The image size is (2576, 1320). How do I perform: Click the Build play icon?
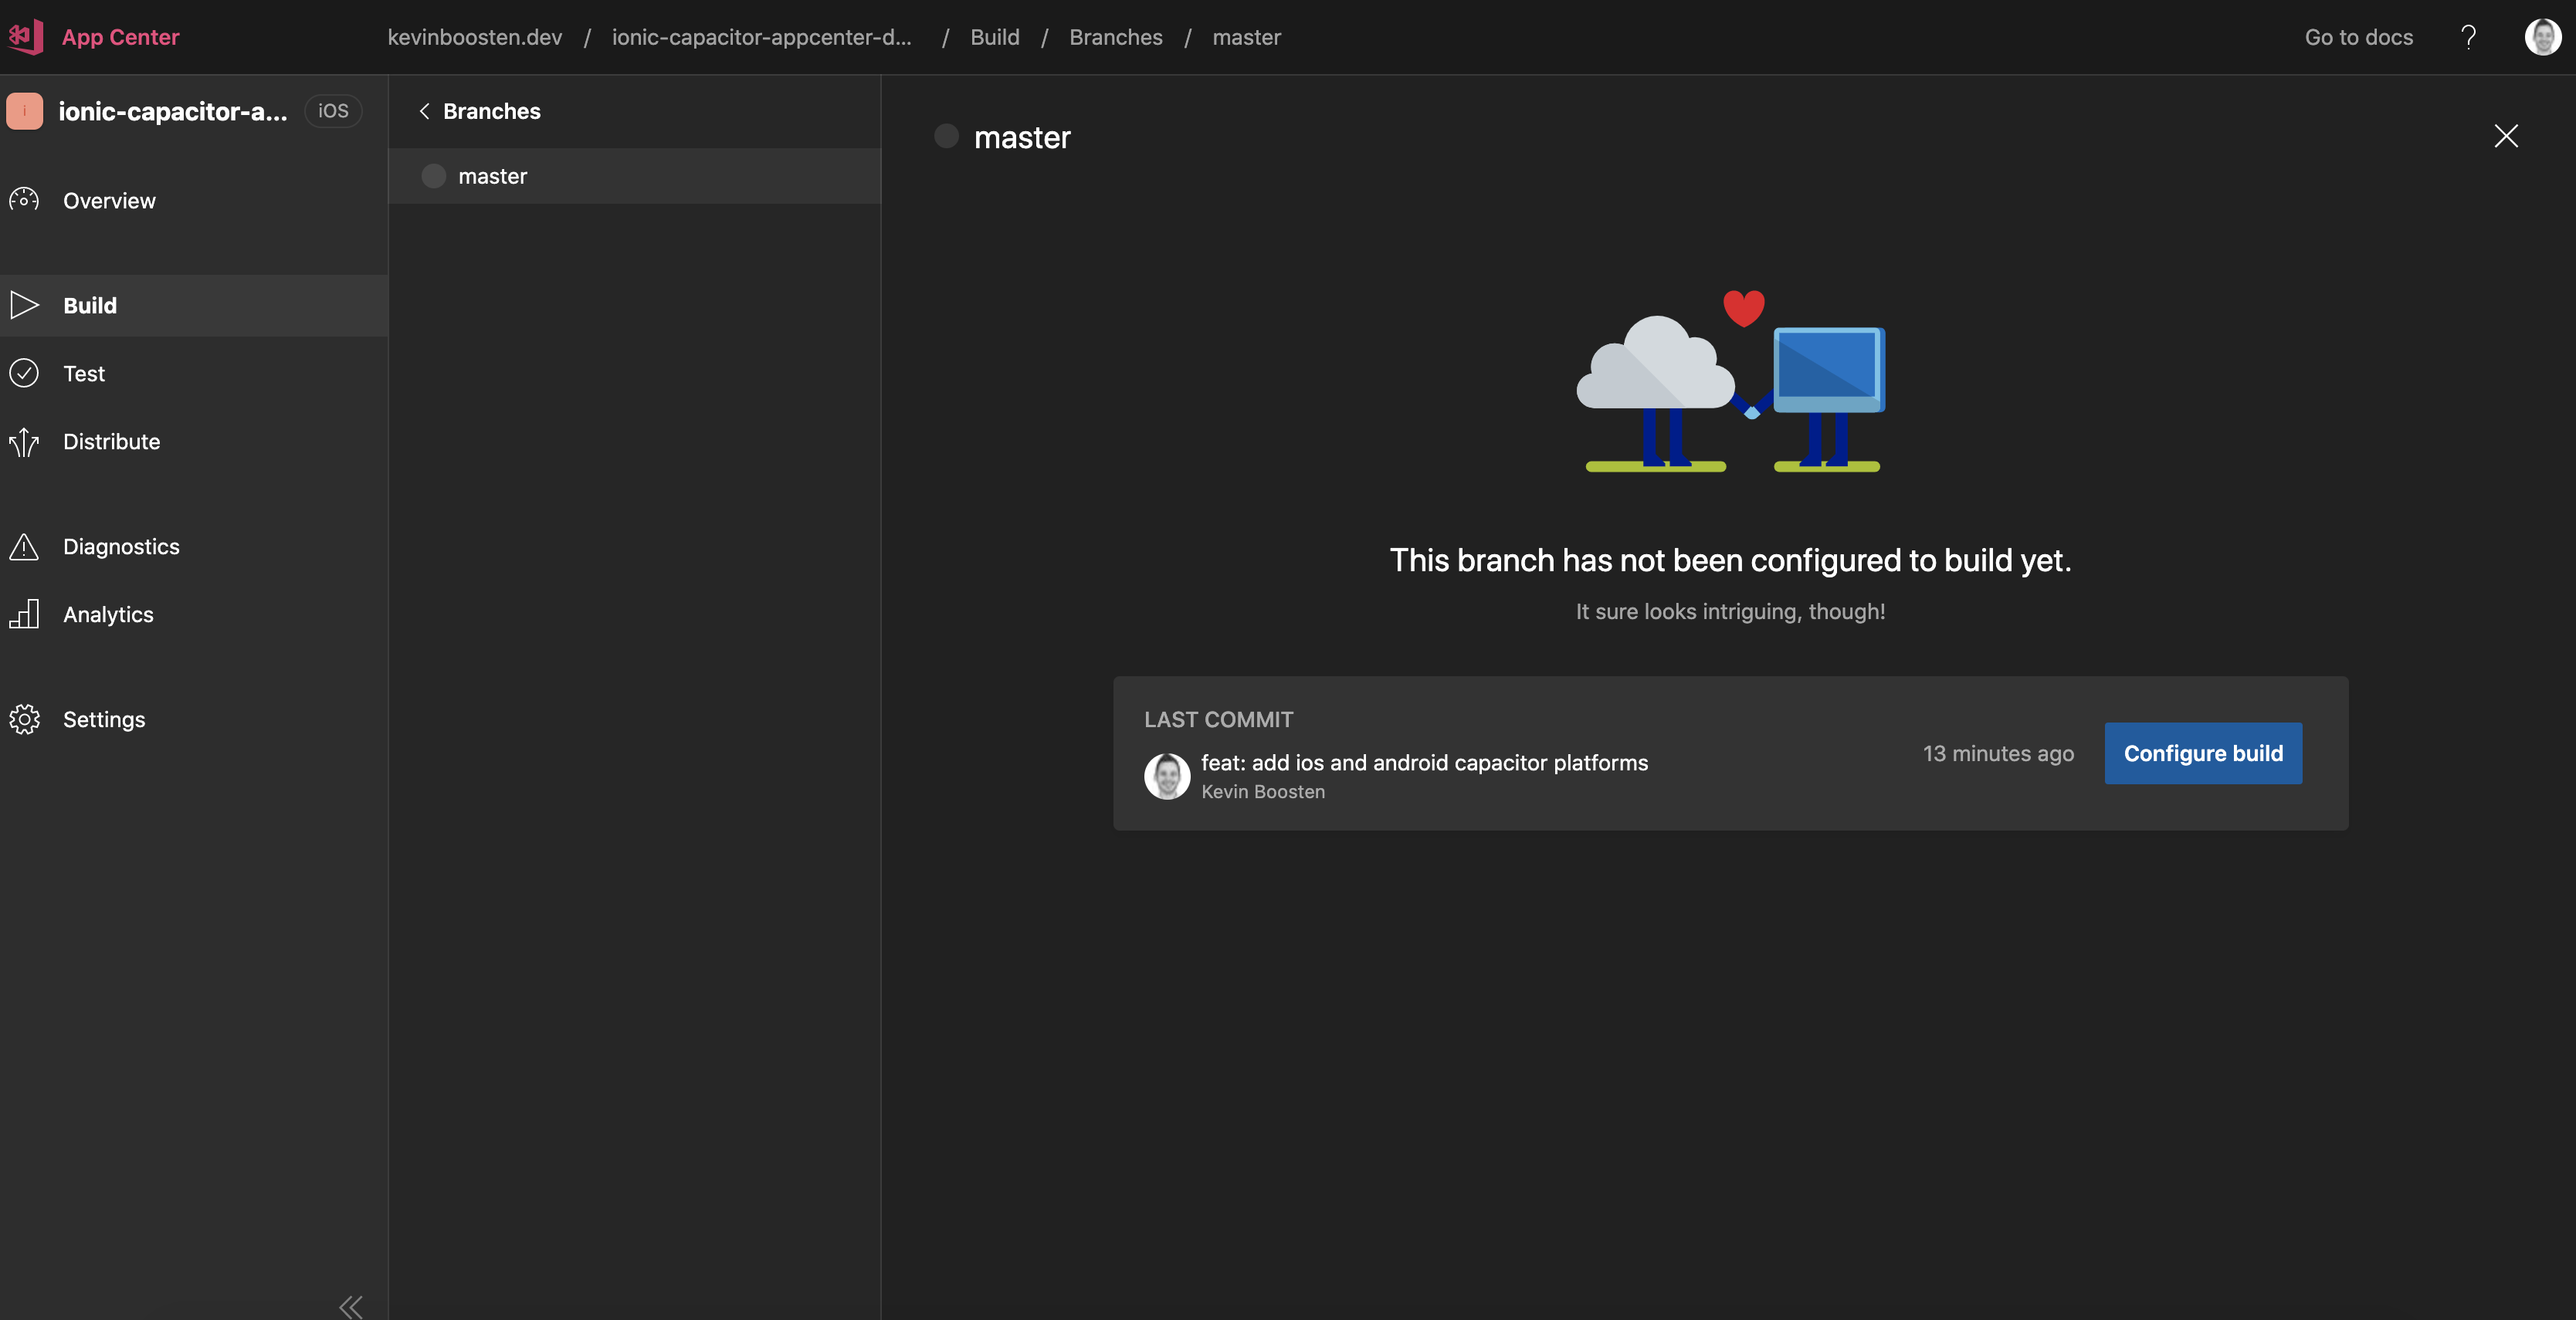pos(24,305)
